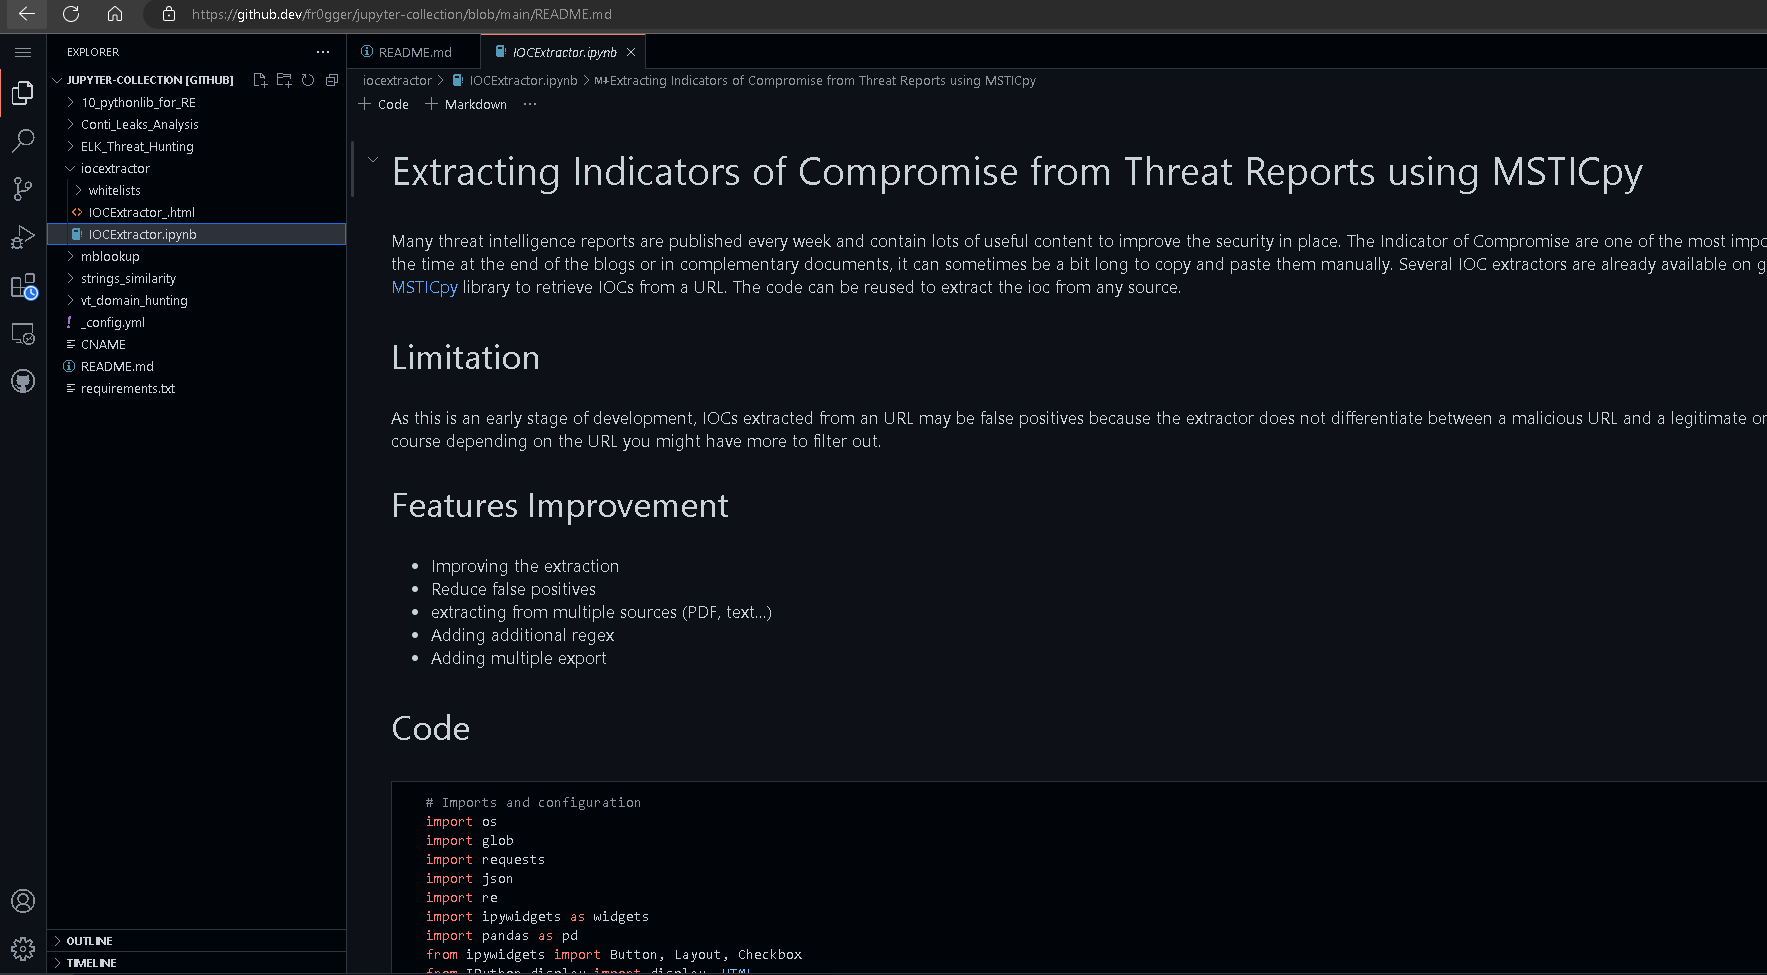Screen dimensions: 1767x975
Task: Collapse all folders in Explorer
Action: [332, 80]
